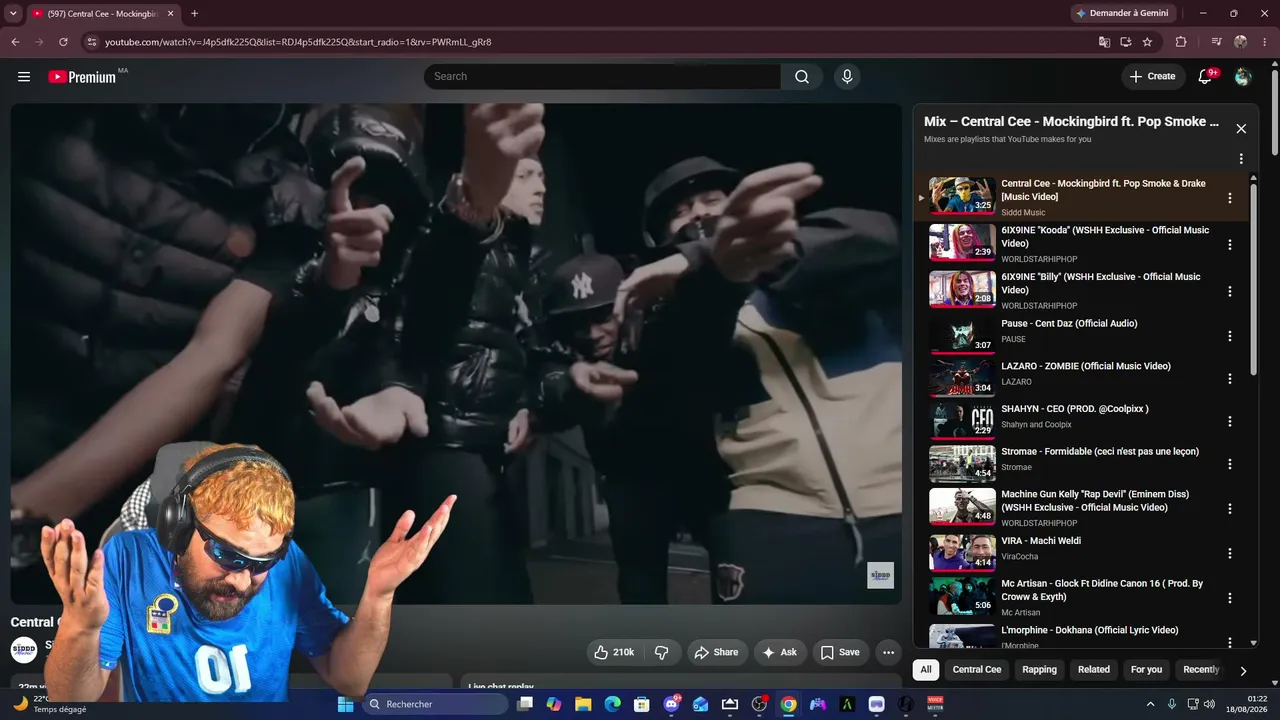Click the browser address bar URL
The image size is (1280, 720).
298,42
